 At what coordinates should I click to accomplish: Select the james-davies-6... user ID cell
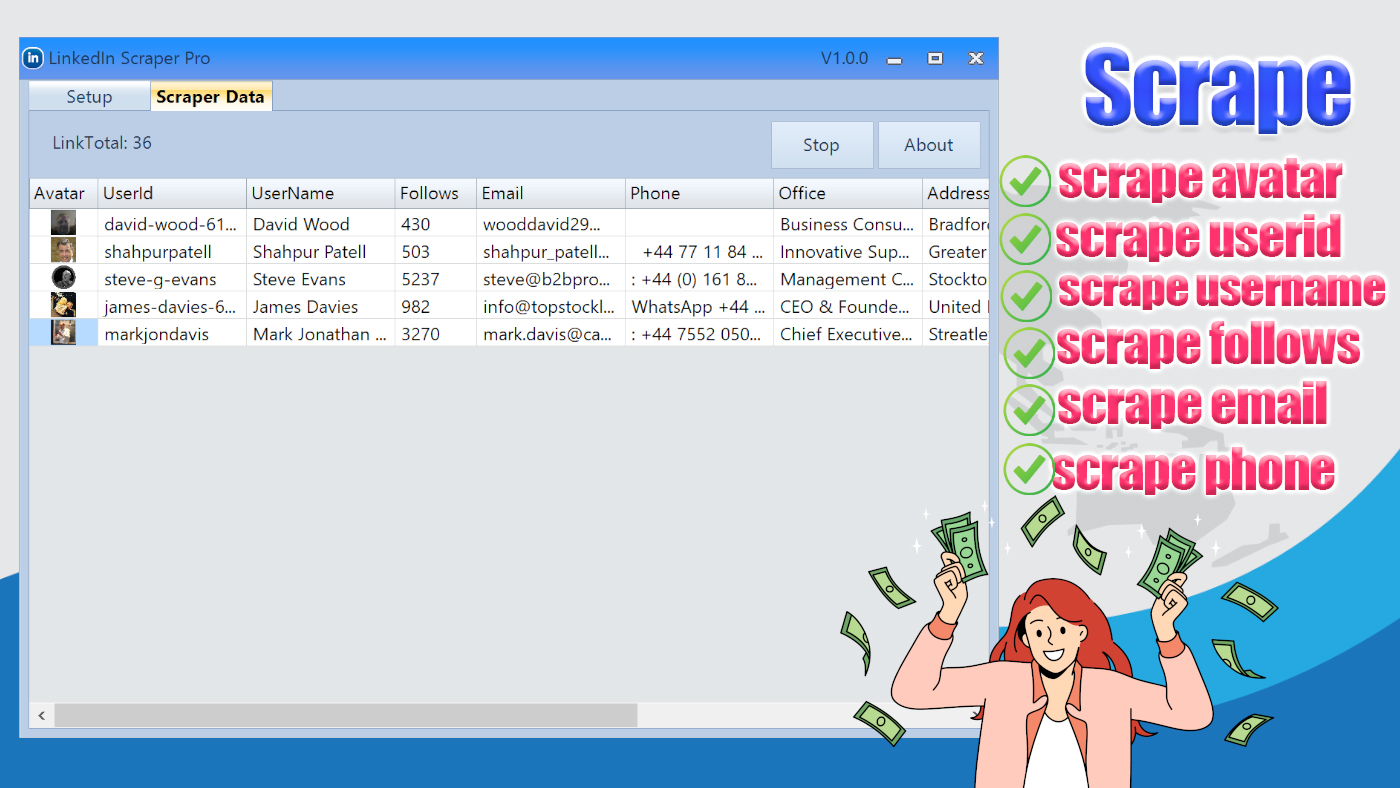pos(172,306)
